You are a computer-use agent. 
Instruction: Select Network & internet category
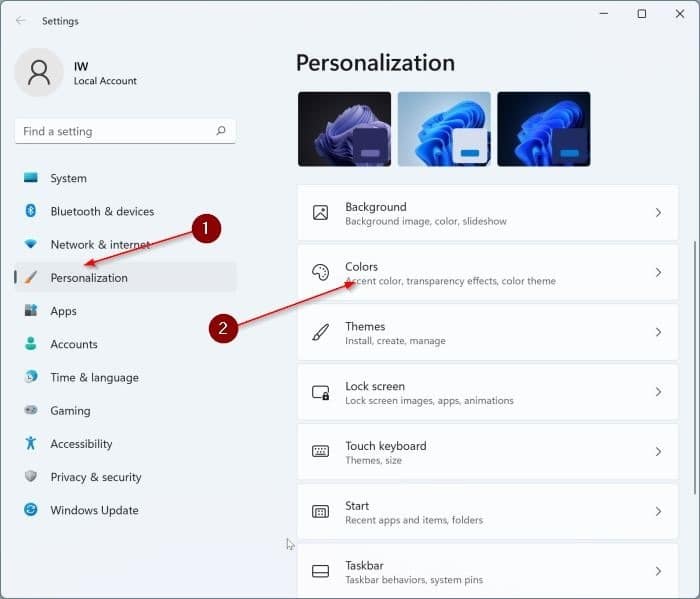tap(125, 244)
